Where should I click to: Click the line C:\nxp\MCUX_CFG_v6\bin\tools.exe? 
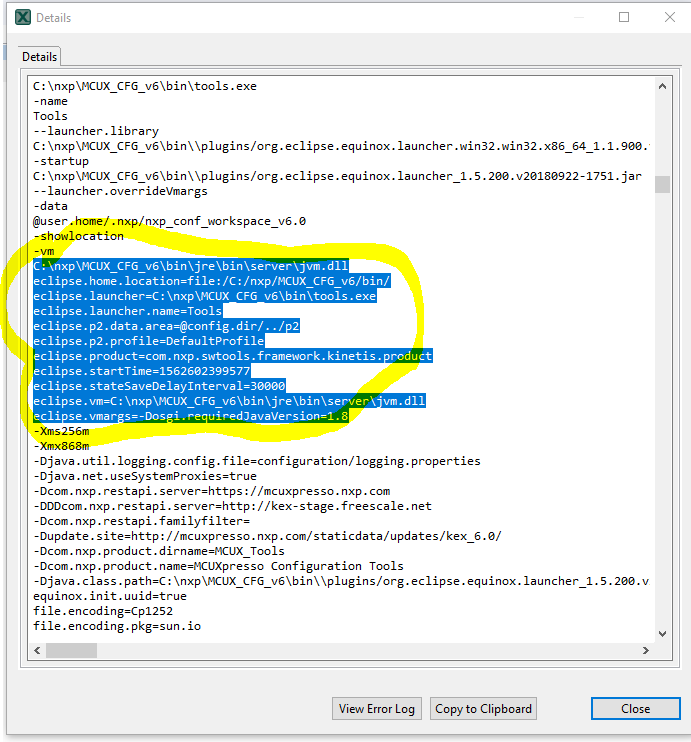coord(145,86)
